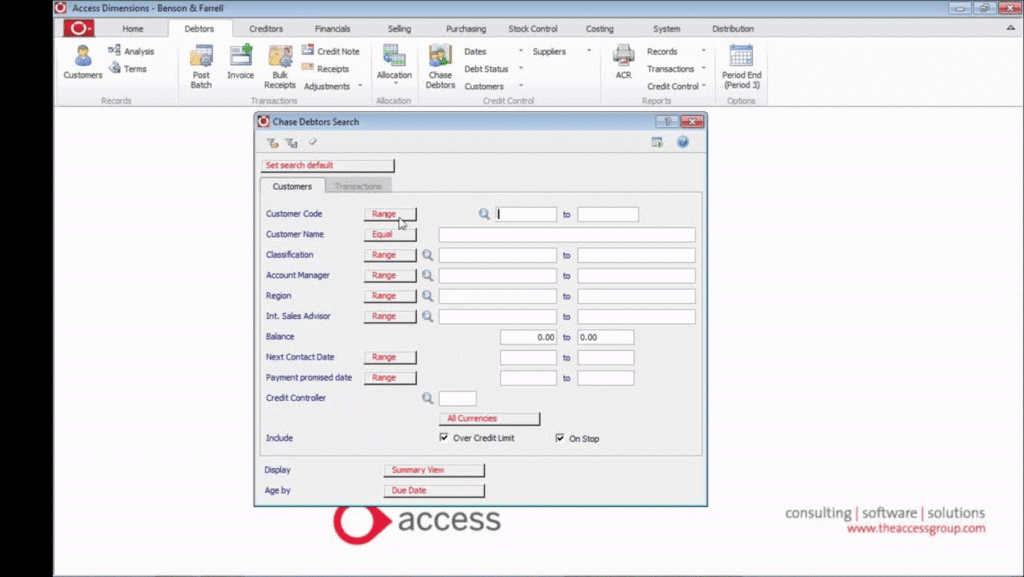
Task: Switch to the Financials ribbon tab
Action: tap(332, 29)
